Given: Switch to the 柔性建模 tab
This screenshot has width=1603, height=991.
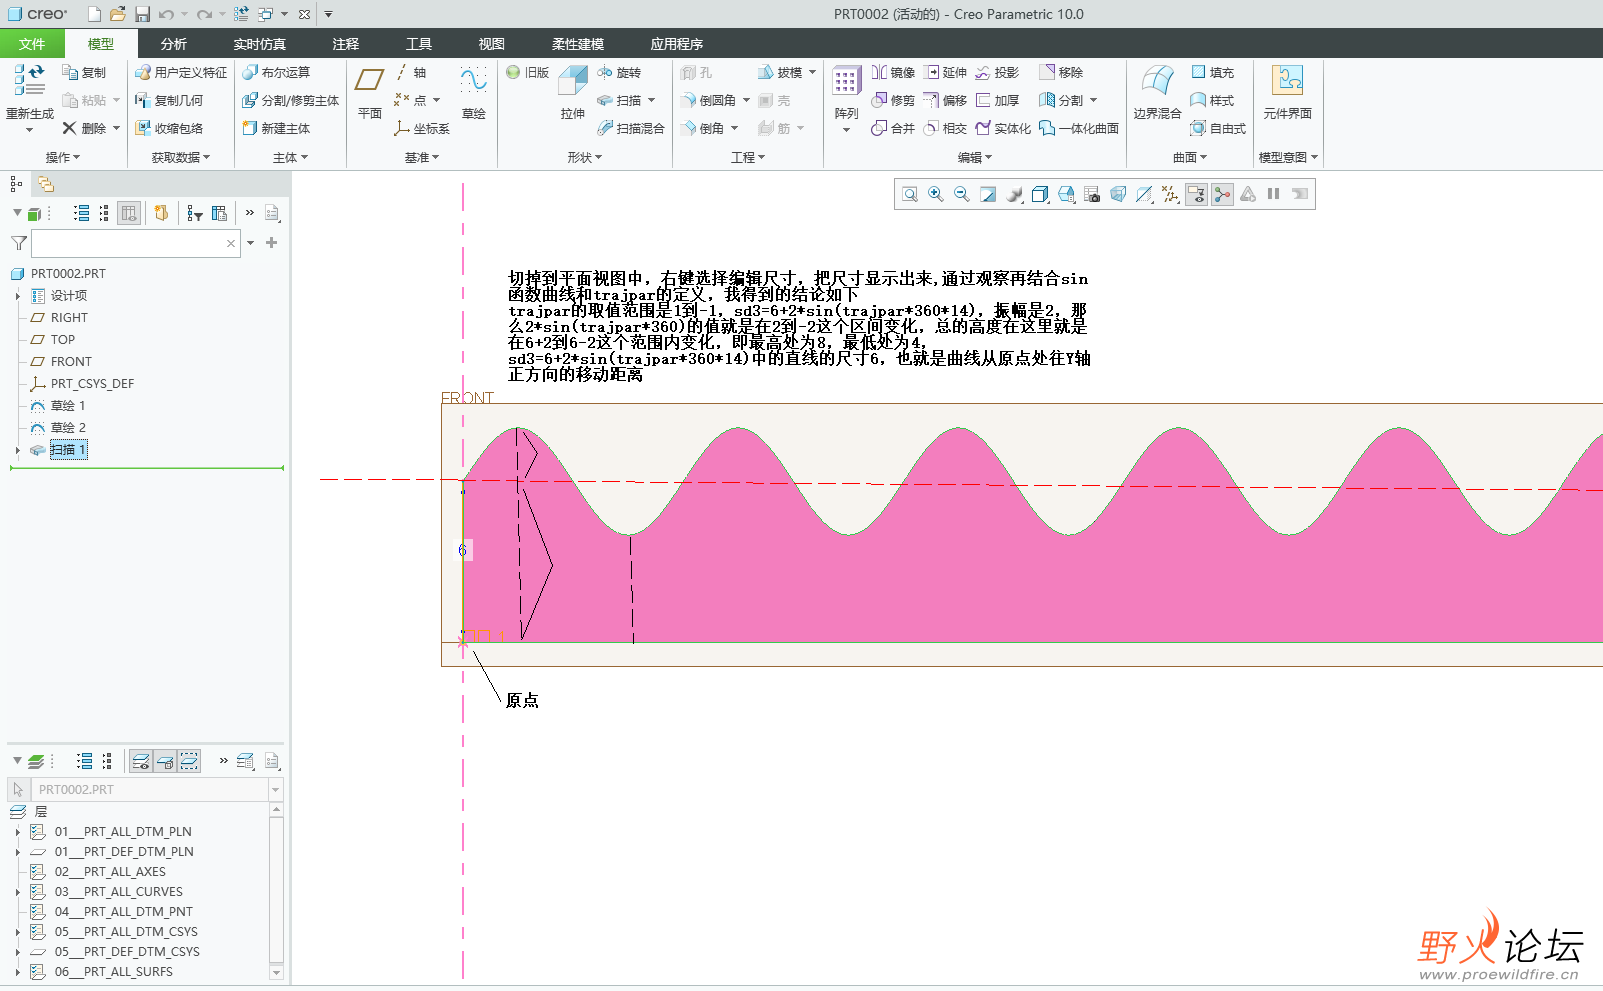Looking at the screenshot, I should click(578, 43).
